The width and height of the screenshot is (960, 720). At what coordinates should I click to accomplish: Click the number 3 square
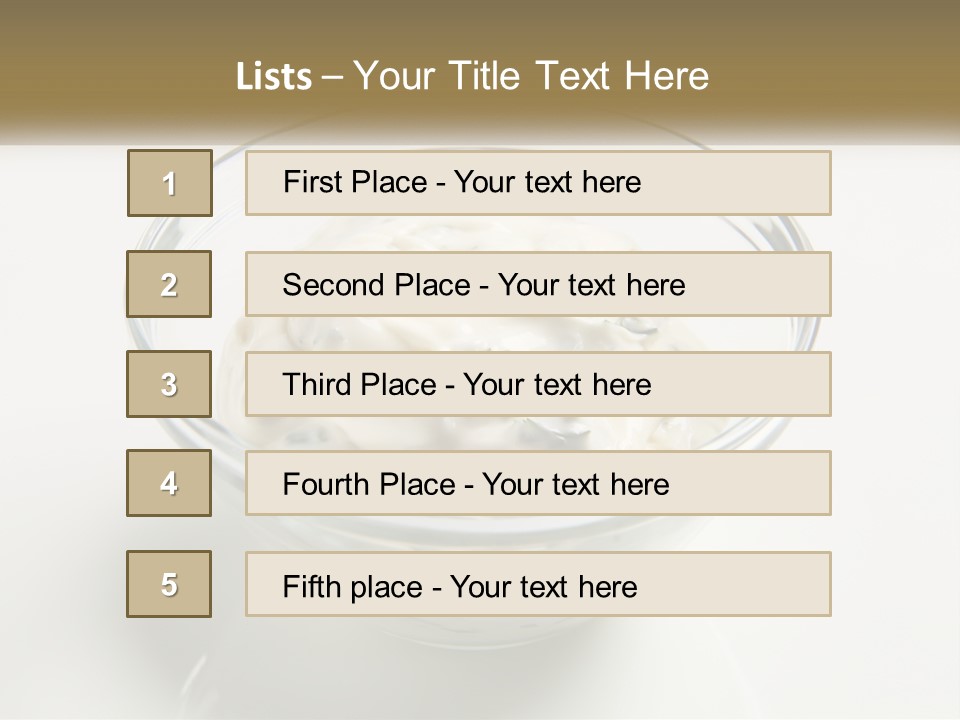[x=169, y=384]
